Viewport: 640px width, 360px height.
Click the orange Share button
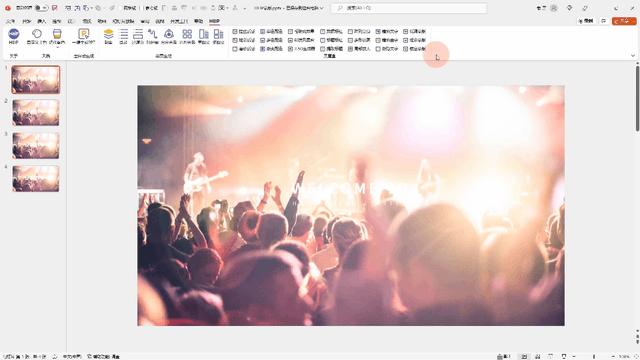[x=624, y=21]
